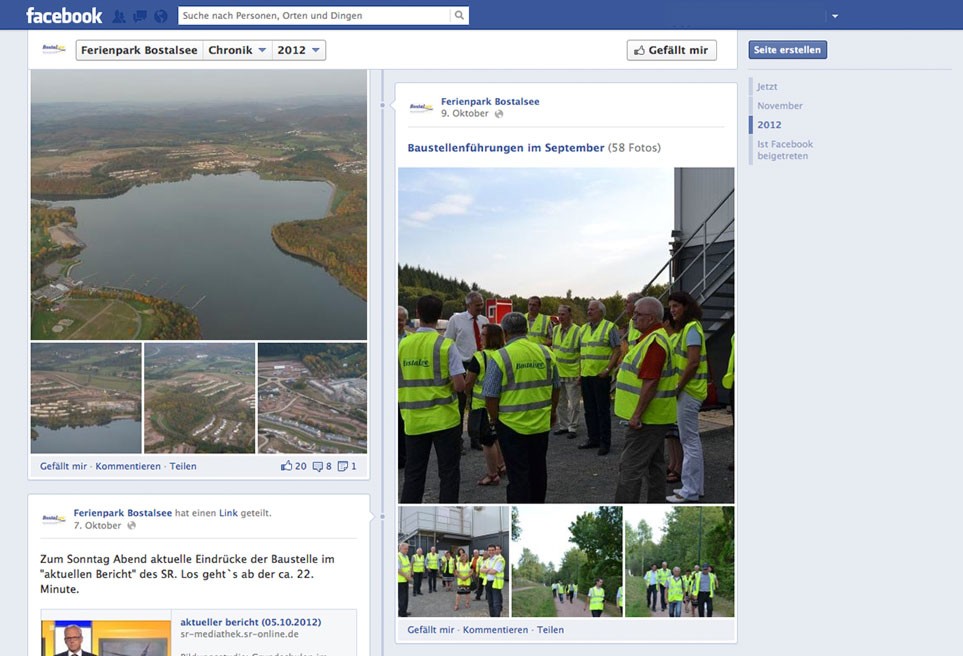The image size is (963, 656).
Task: Open the 9. Oktober timestamp
Action: coord(464,114)
